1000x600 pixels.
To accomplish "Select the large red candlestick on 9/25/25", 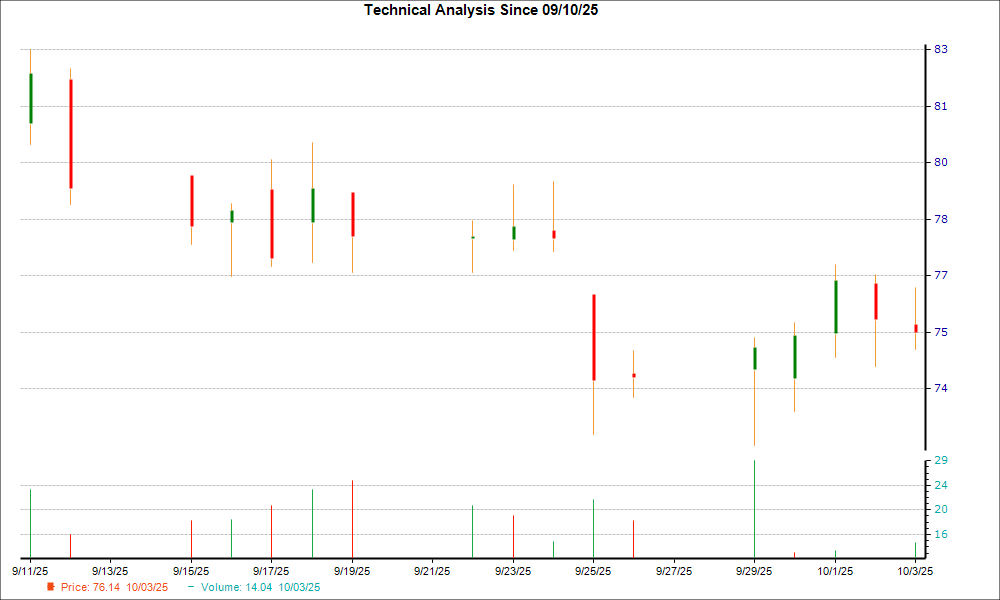I will pyautogui.click(x=594, y=337).
